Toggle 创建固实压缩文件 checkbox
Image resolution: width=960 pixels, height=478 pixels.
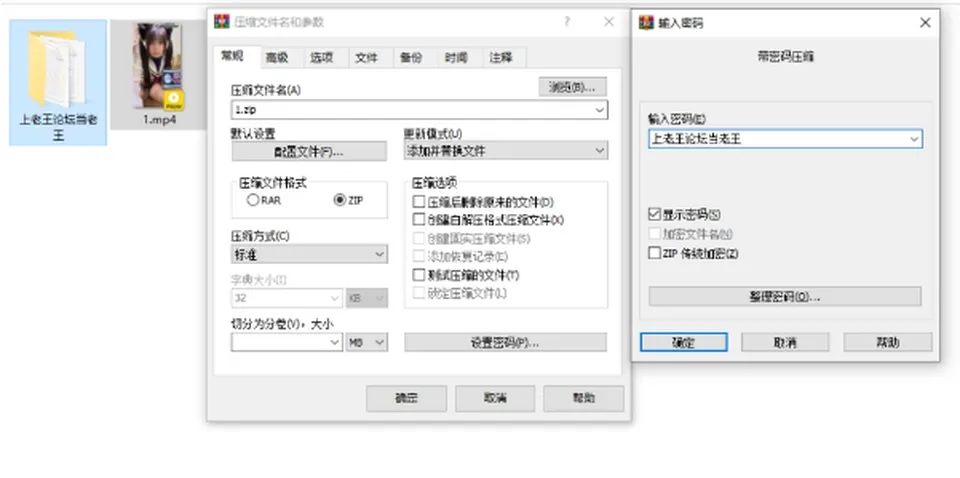419,239
